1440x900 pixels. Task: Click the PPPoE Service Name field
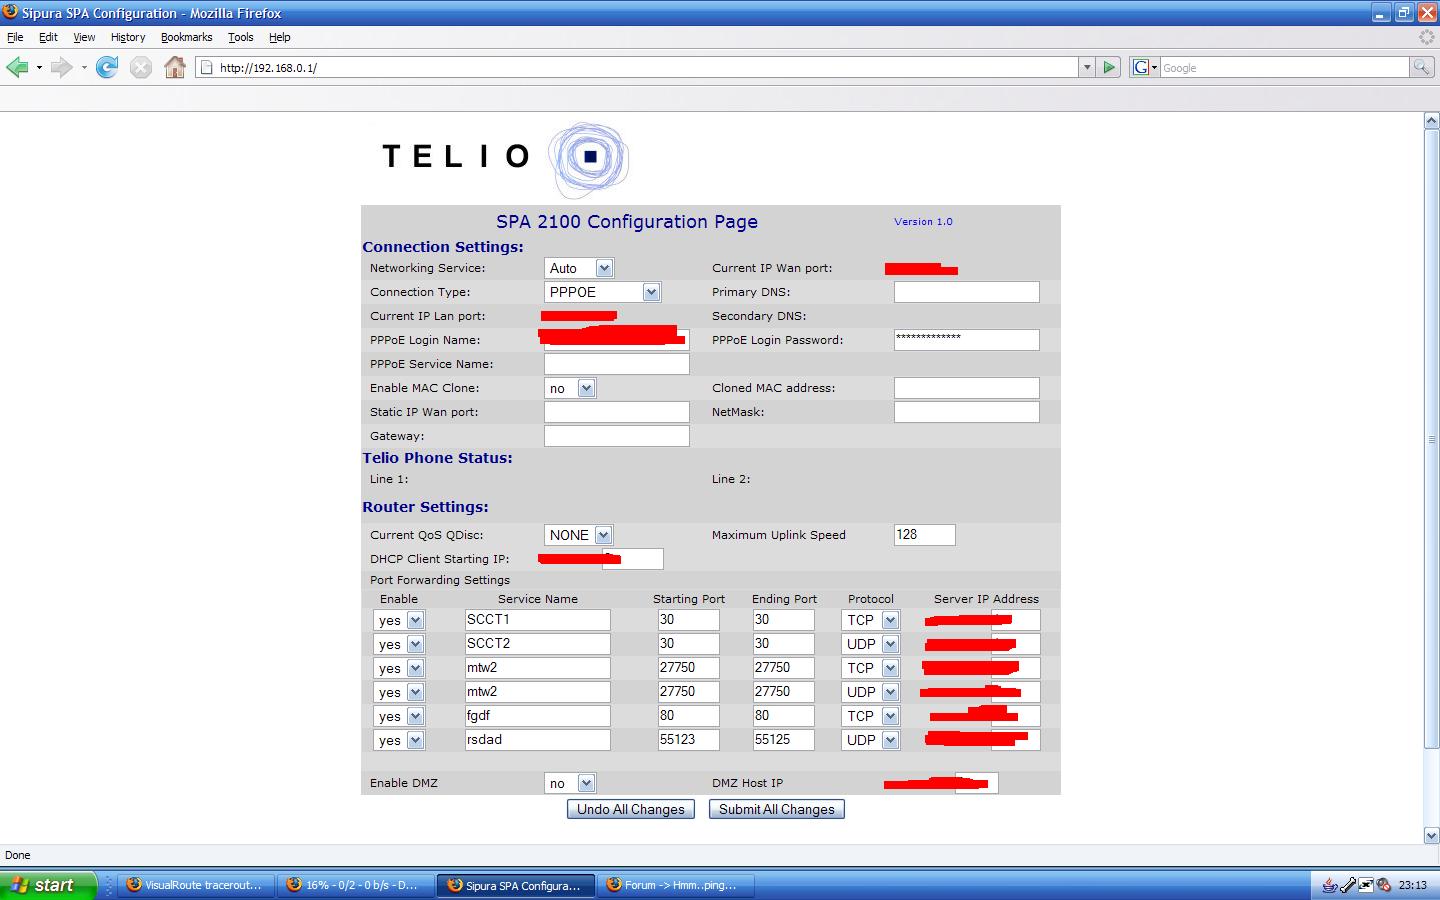click(617, 364)
